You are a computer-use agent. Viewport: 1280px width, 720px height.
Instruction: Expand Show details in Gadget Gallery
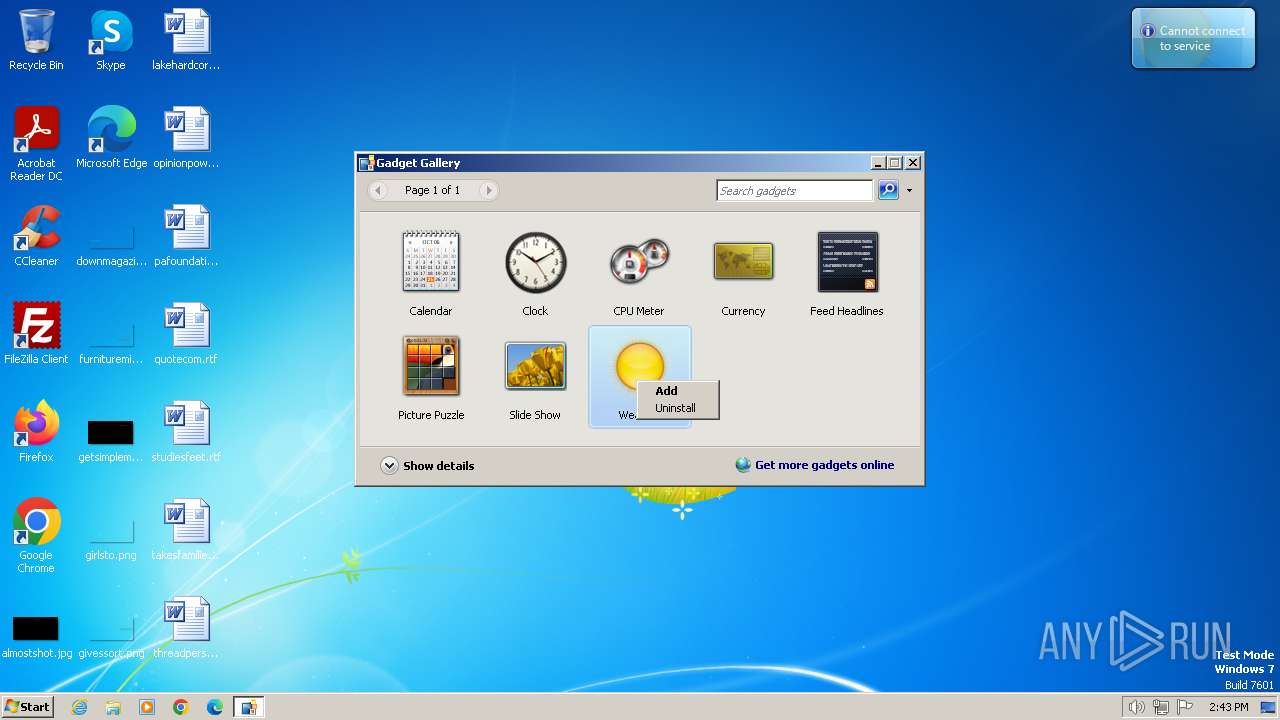(428, 466)
